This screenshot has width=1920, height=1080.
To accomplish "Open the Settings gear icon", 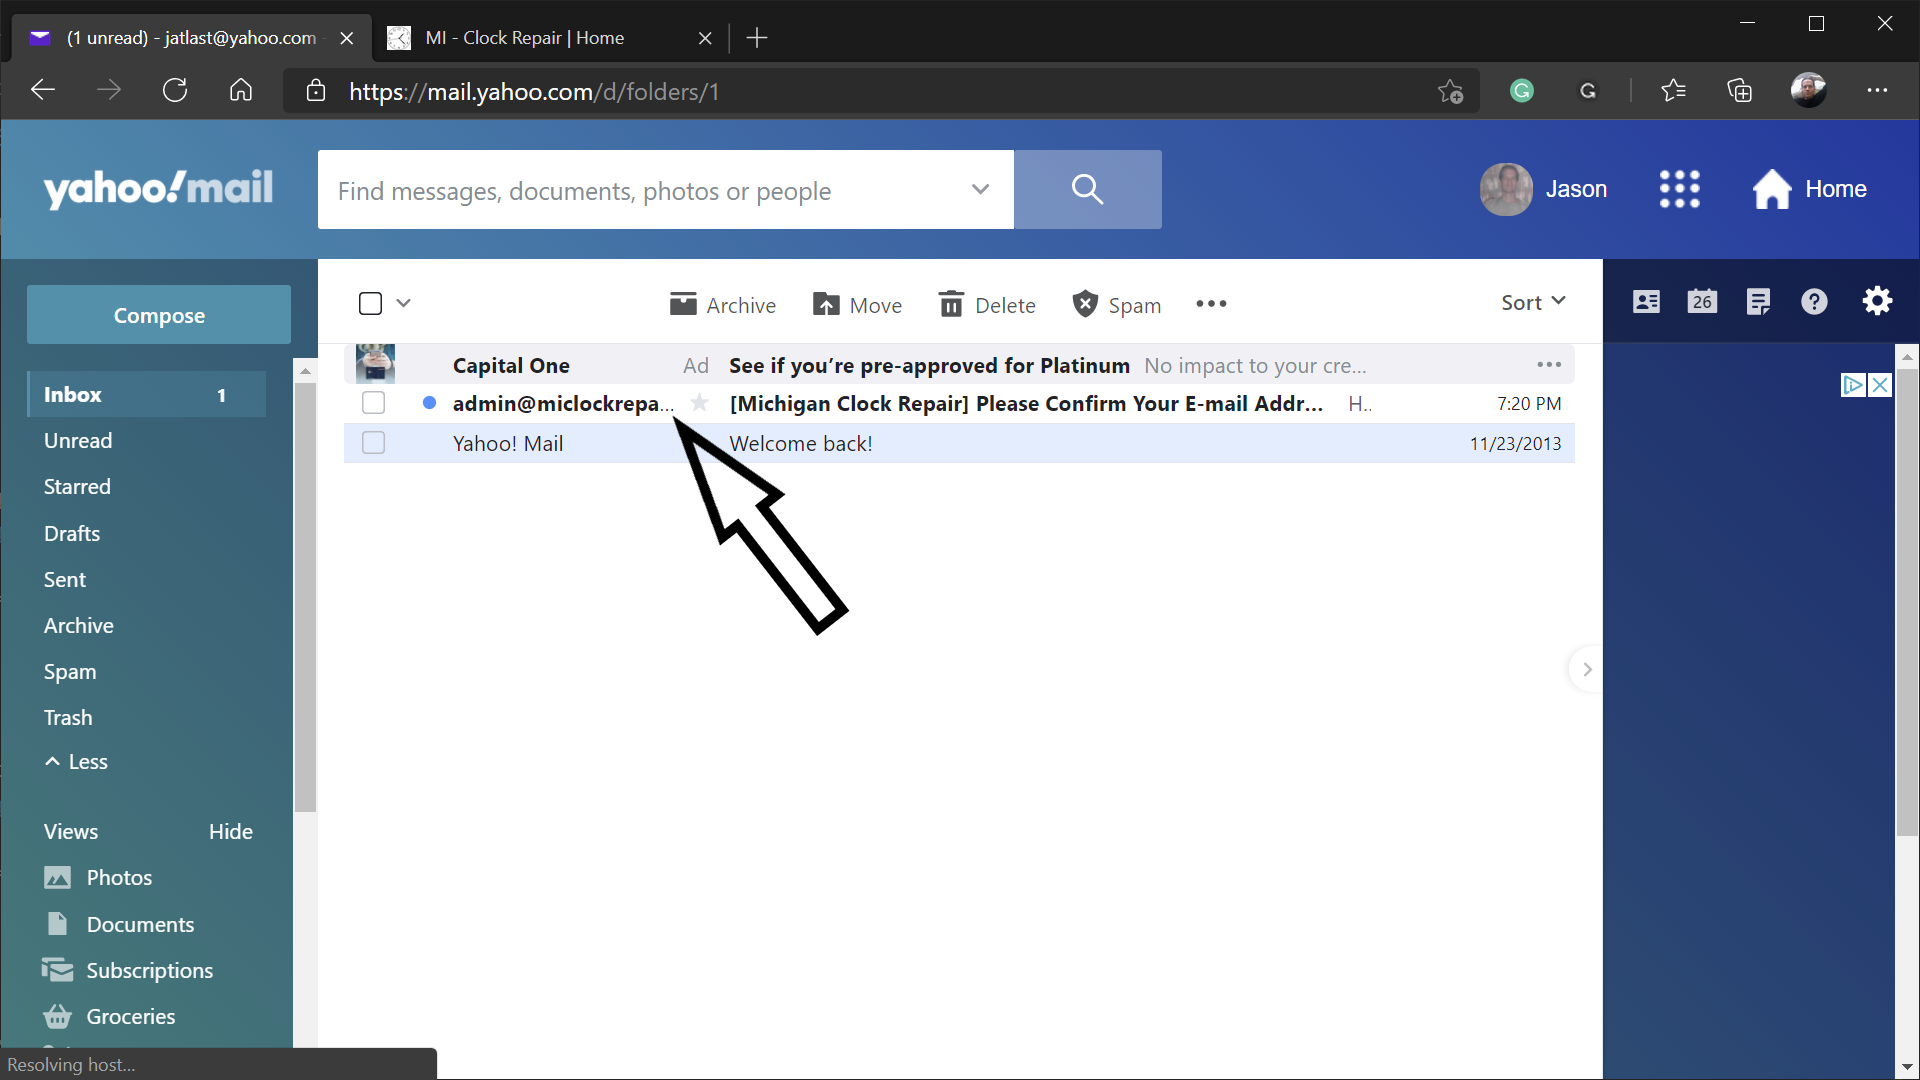I will point(1877,301).
